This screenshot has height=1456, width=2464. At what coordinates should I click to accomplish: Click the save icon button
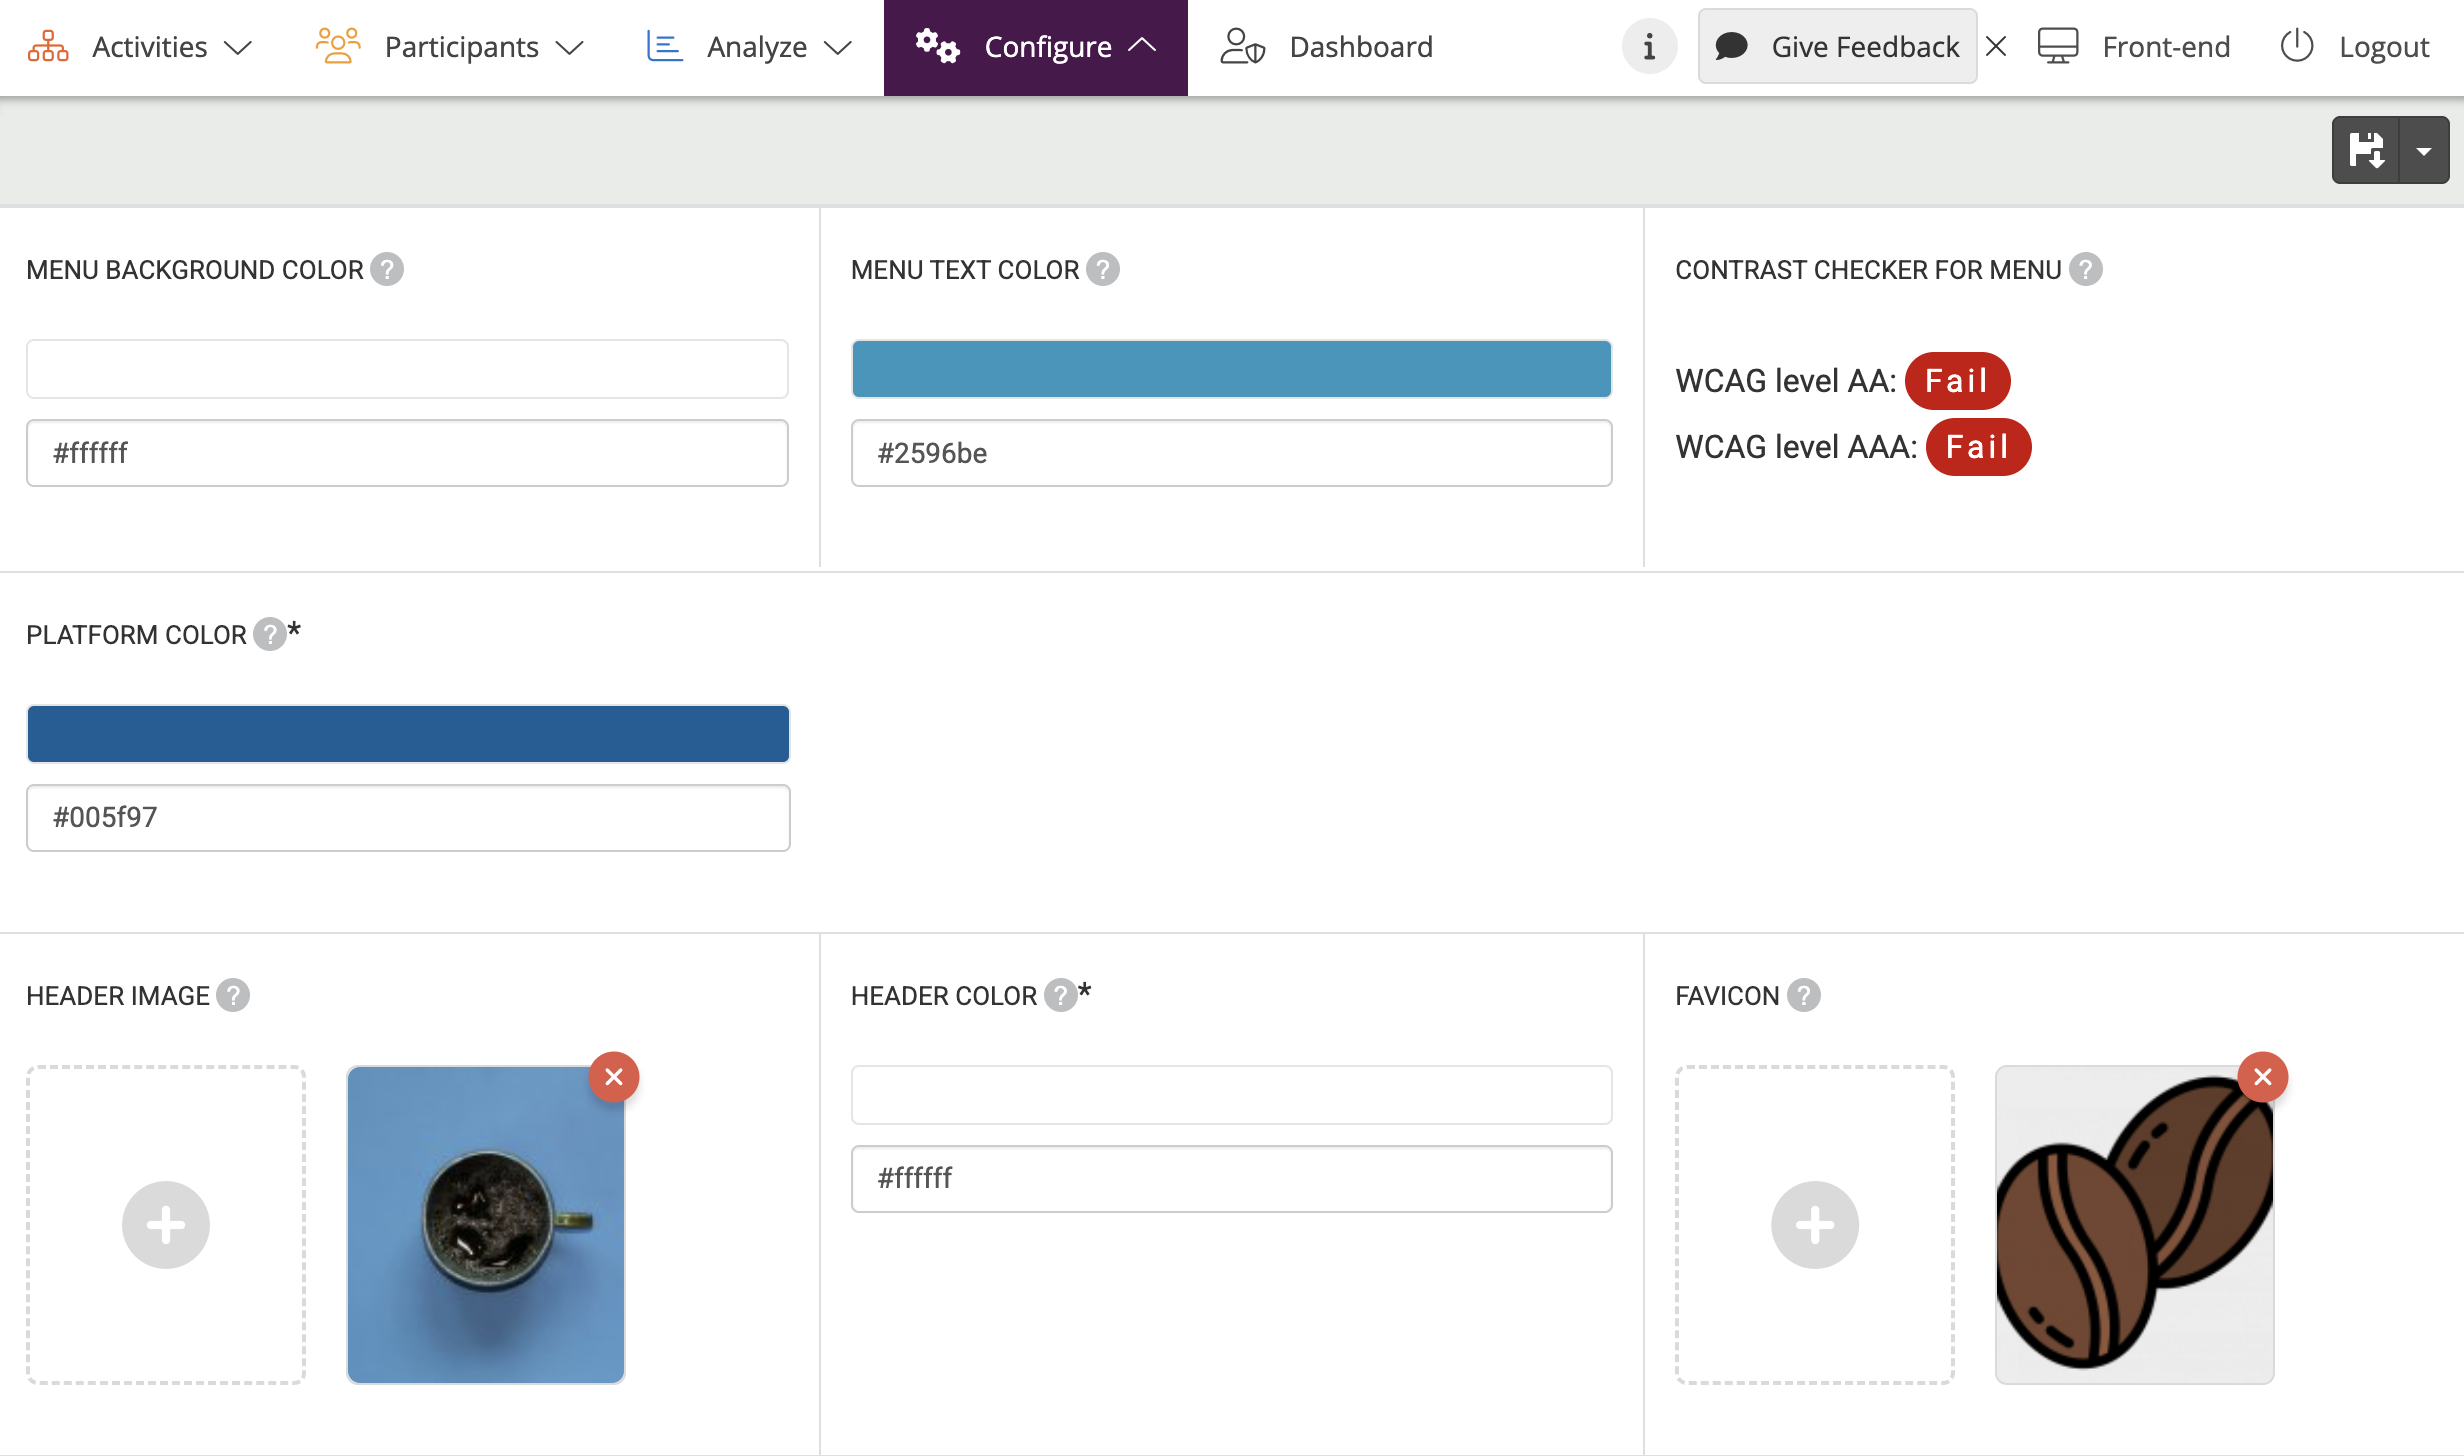click(2366, 150)
